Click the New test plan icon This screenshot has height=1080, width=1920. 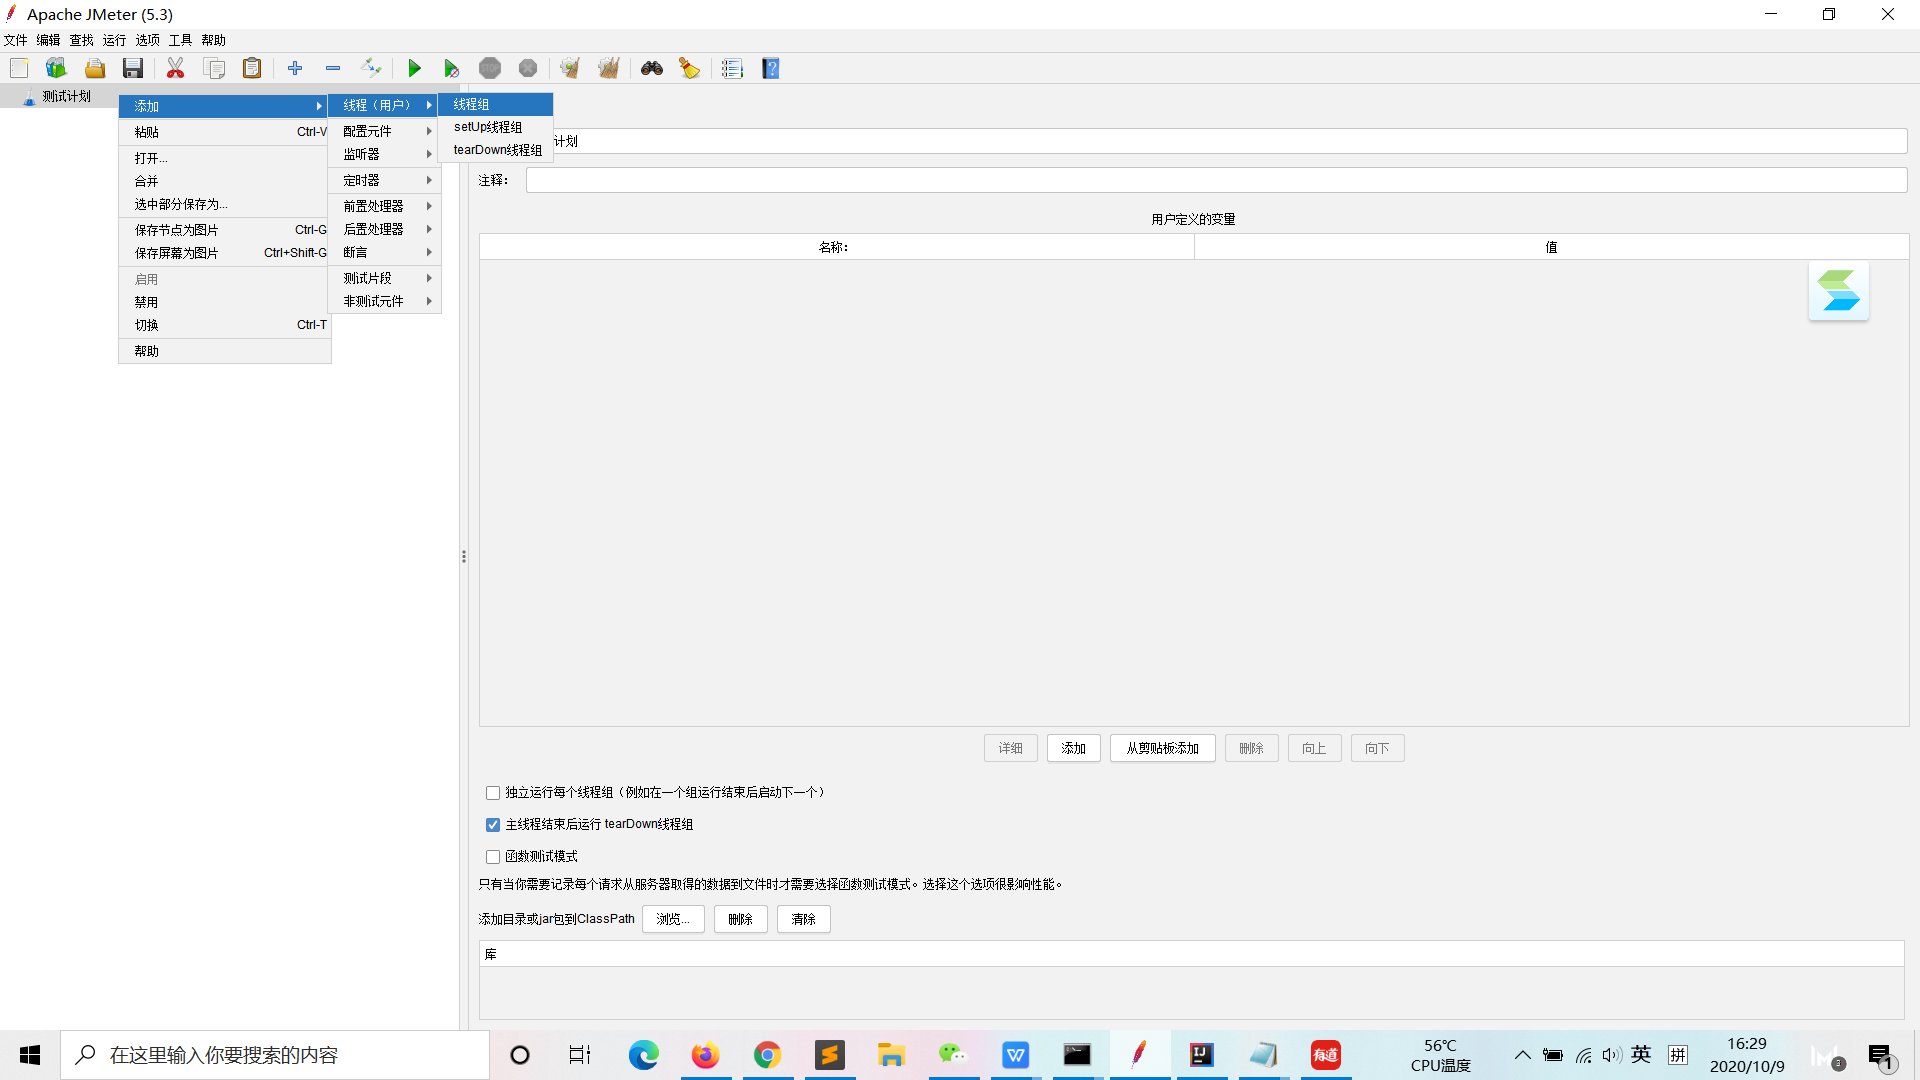click(x=19, y=68)
